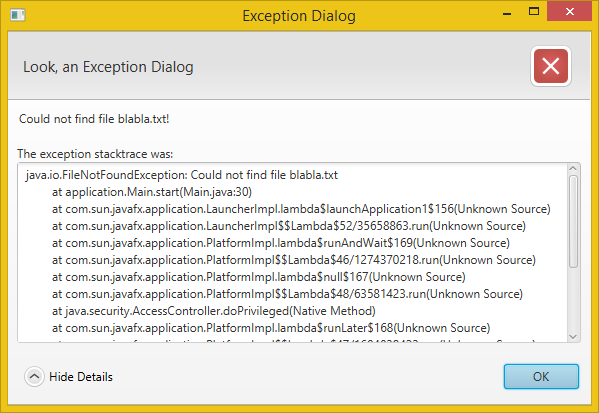Maximize the Exception Dialog window

pyautogui.click(x=534, y=11)
